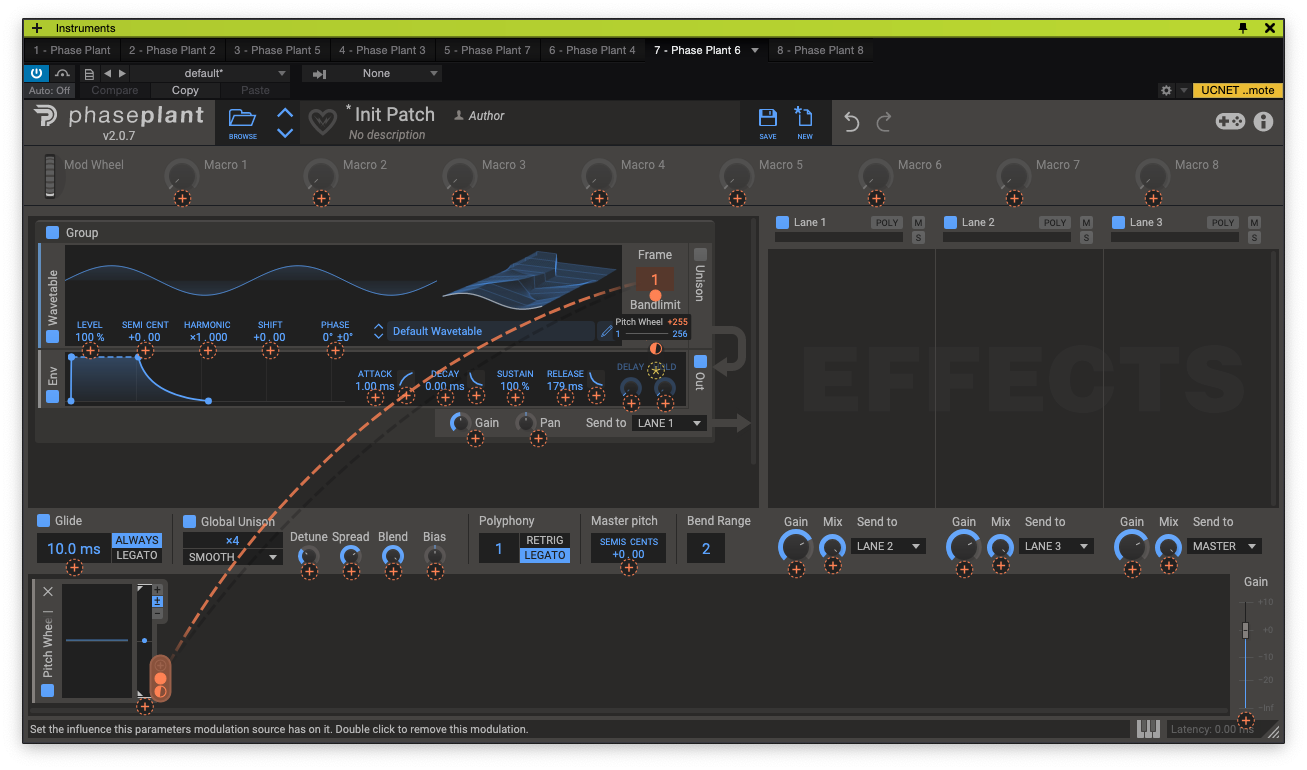Click the undo arrow icon
This screenshot has width=1307, height=770.
(851, 122)
